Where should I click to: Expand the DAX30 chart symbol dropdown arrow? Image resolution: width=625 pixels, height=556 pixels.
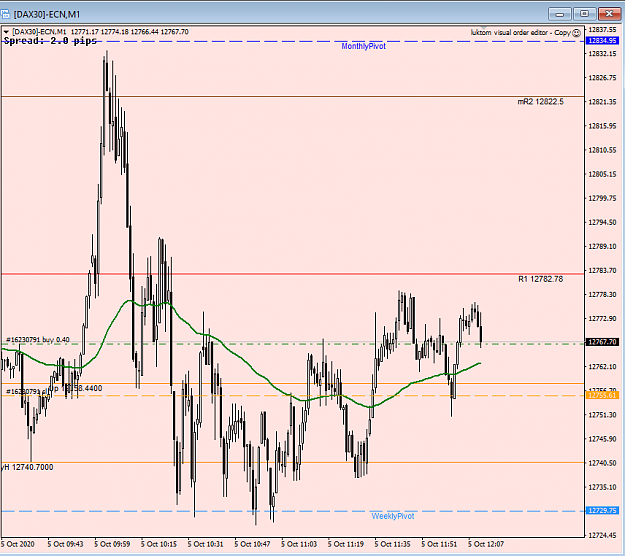(6, 32)
